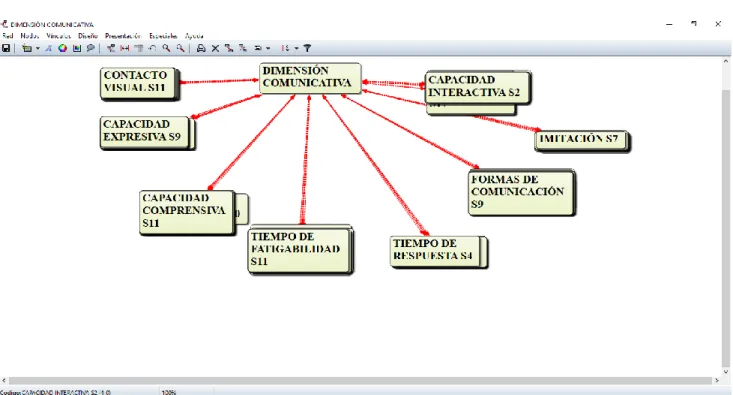Click the red horizontal spacing icon
The image size is (733, 395).
pos(125,48)
